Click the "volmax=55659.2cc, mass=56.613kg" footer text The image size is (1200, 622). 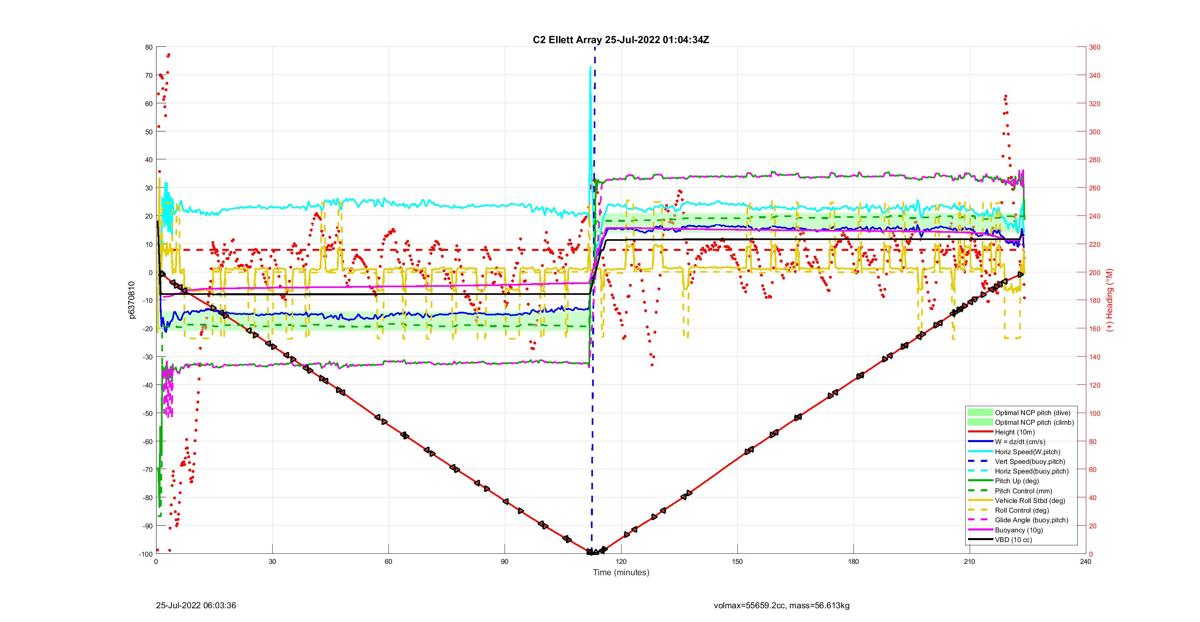pos(781,605)
